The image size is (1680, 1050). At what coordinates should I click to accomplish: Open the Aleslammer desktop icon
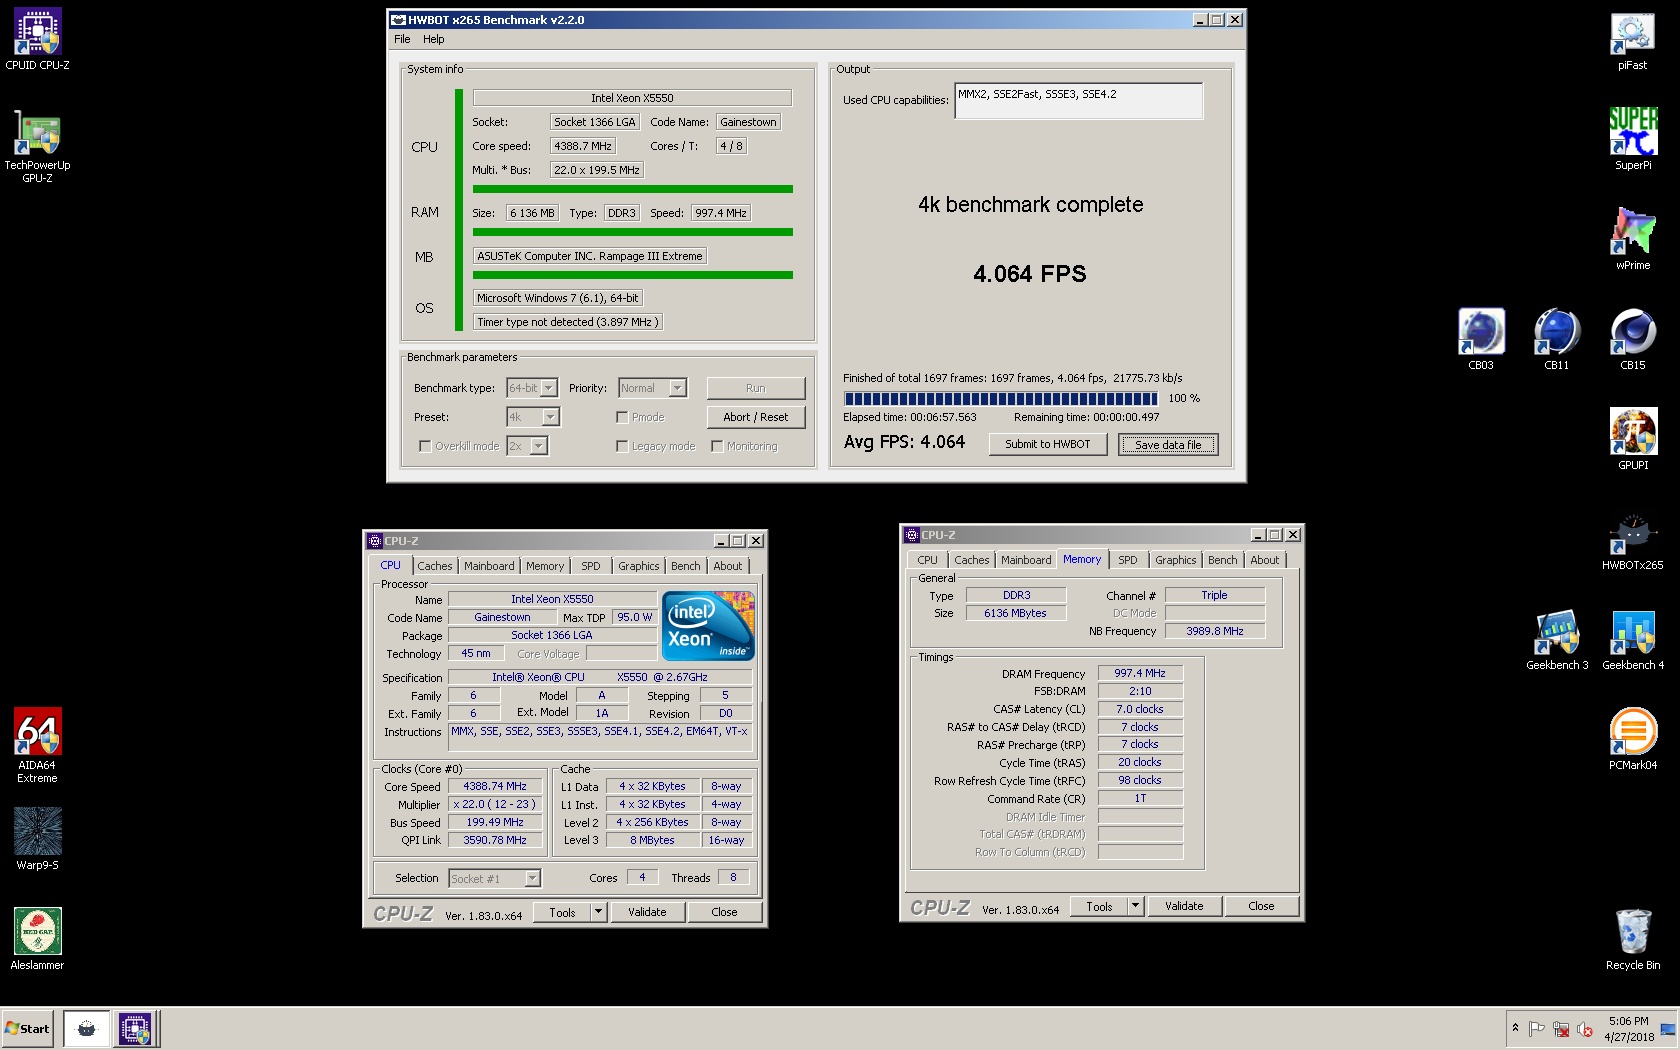click(37, 939)
